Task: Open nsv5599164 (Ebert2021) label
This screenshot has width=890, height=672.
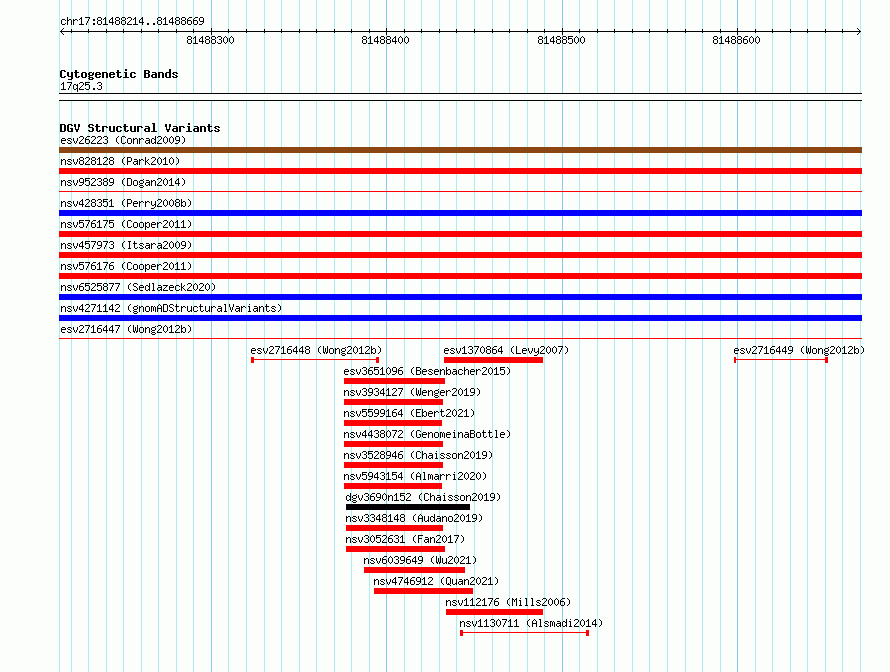Action: (409, 413)
